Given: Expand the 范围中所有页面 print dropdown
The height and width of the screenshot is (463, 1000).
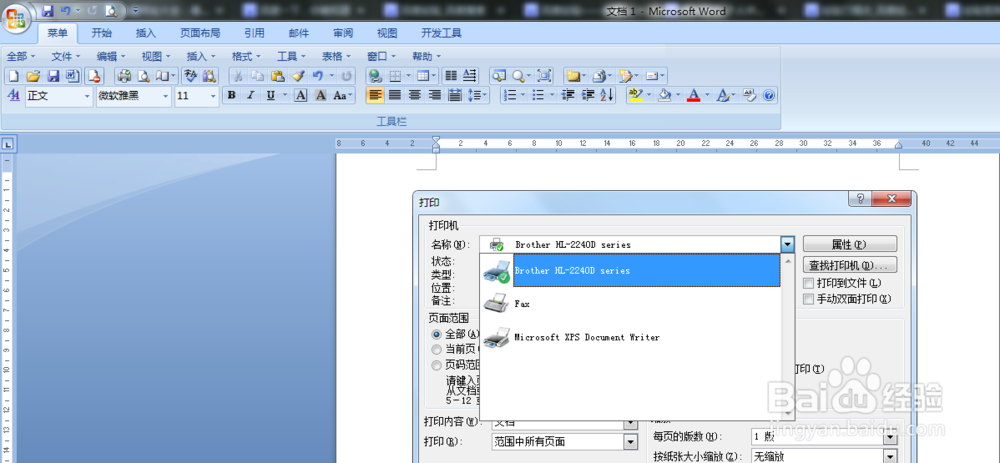Looking at the screenshot, I should pyautogui.click(x=631, y=441).
